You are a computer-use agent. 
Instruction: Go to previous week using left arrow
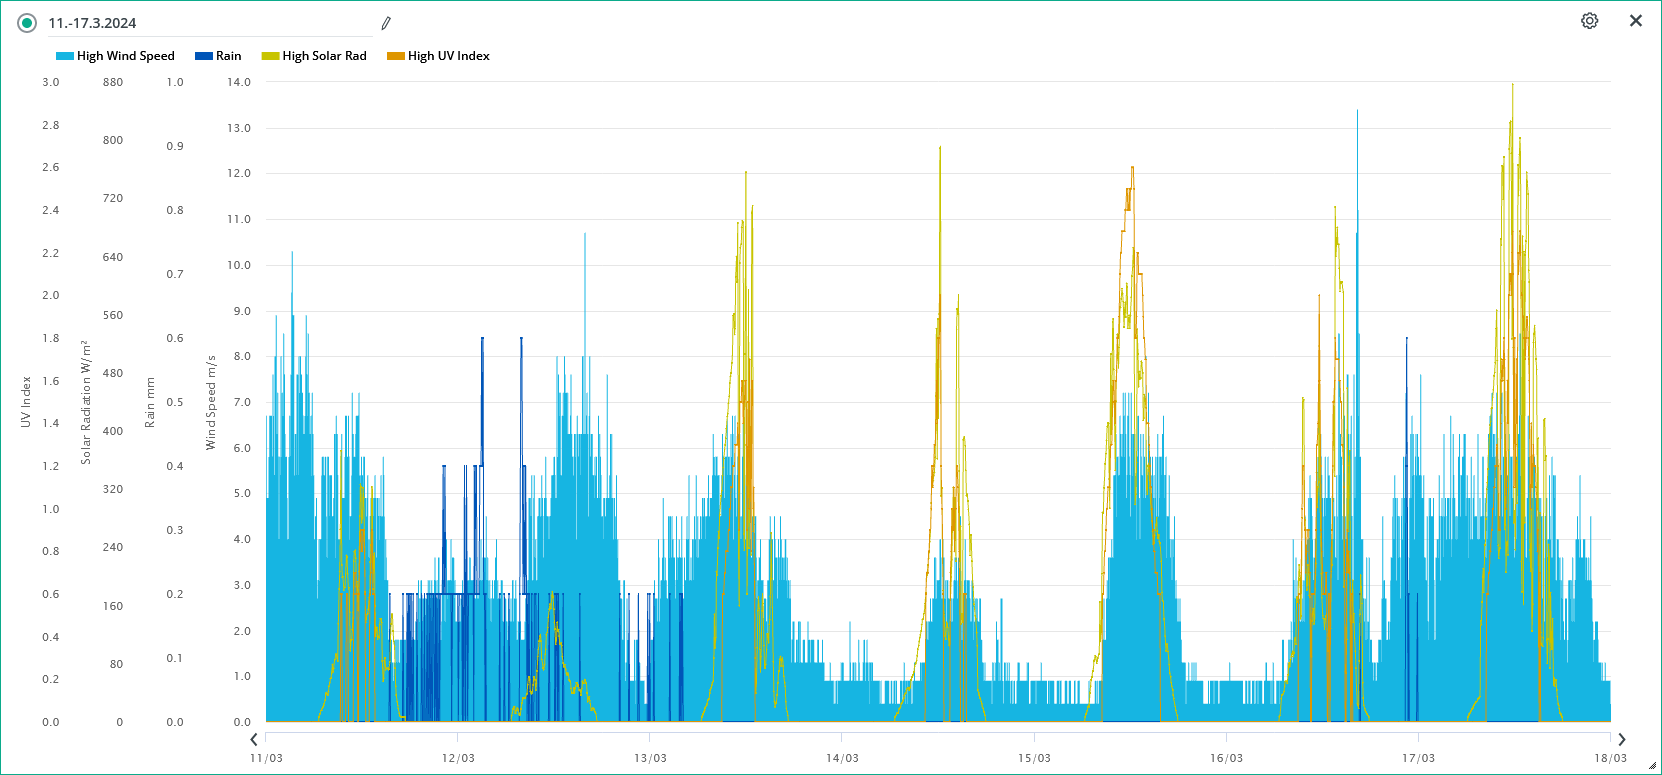tap(254, 739)
